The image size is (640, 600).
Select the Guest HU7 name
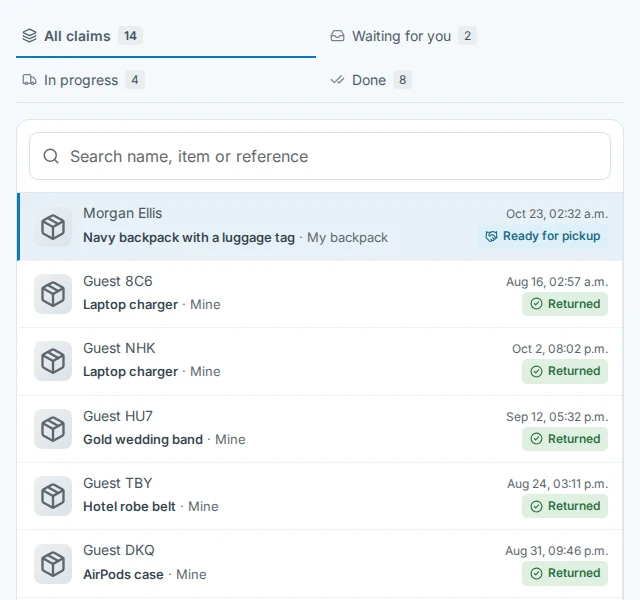click(118, 416)
